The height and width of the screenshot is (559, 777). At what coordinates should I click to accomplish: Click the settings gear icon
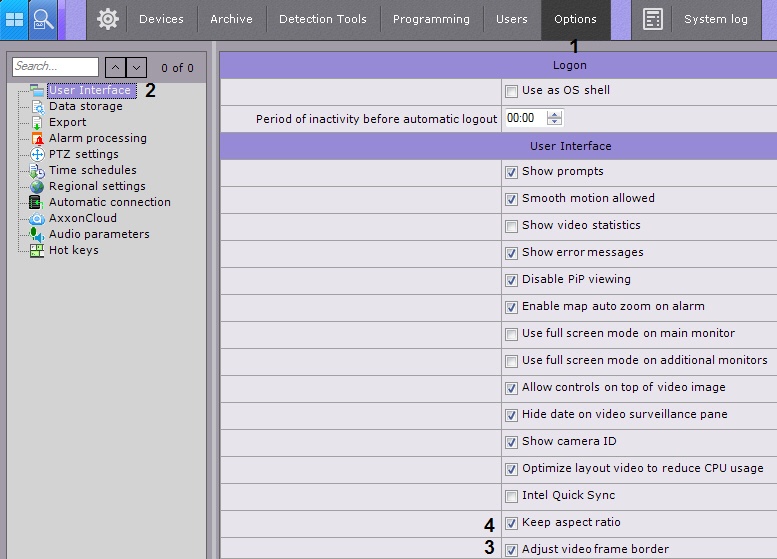click(x=107, y=19)
